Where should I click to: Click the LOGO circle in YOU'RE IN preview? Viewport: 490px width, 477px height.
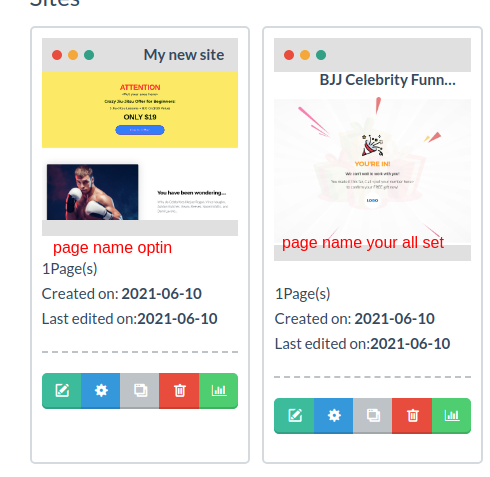pyautogui.click(x=372, y=200)
